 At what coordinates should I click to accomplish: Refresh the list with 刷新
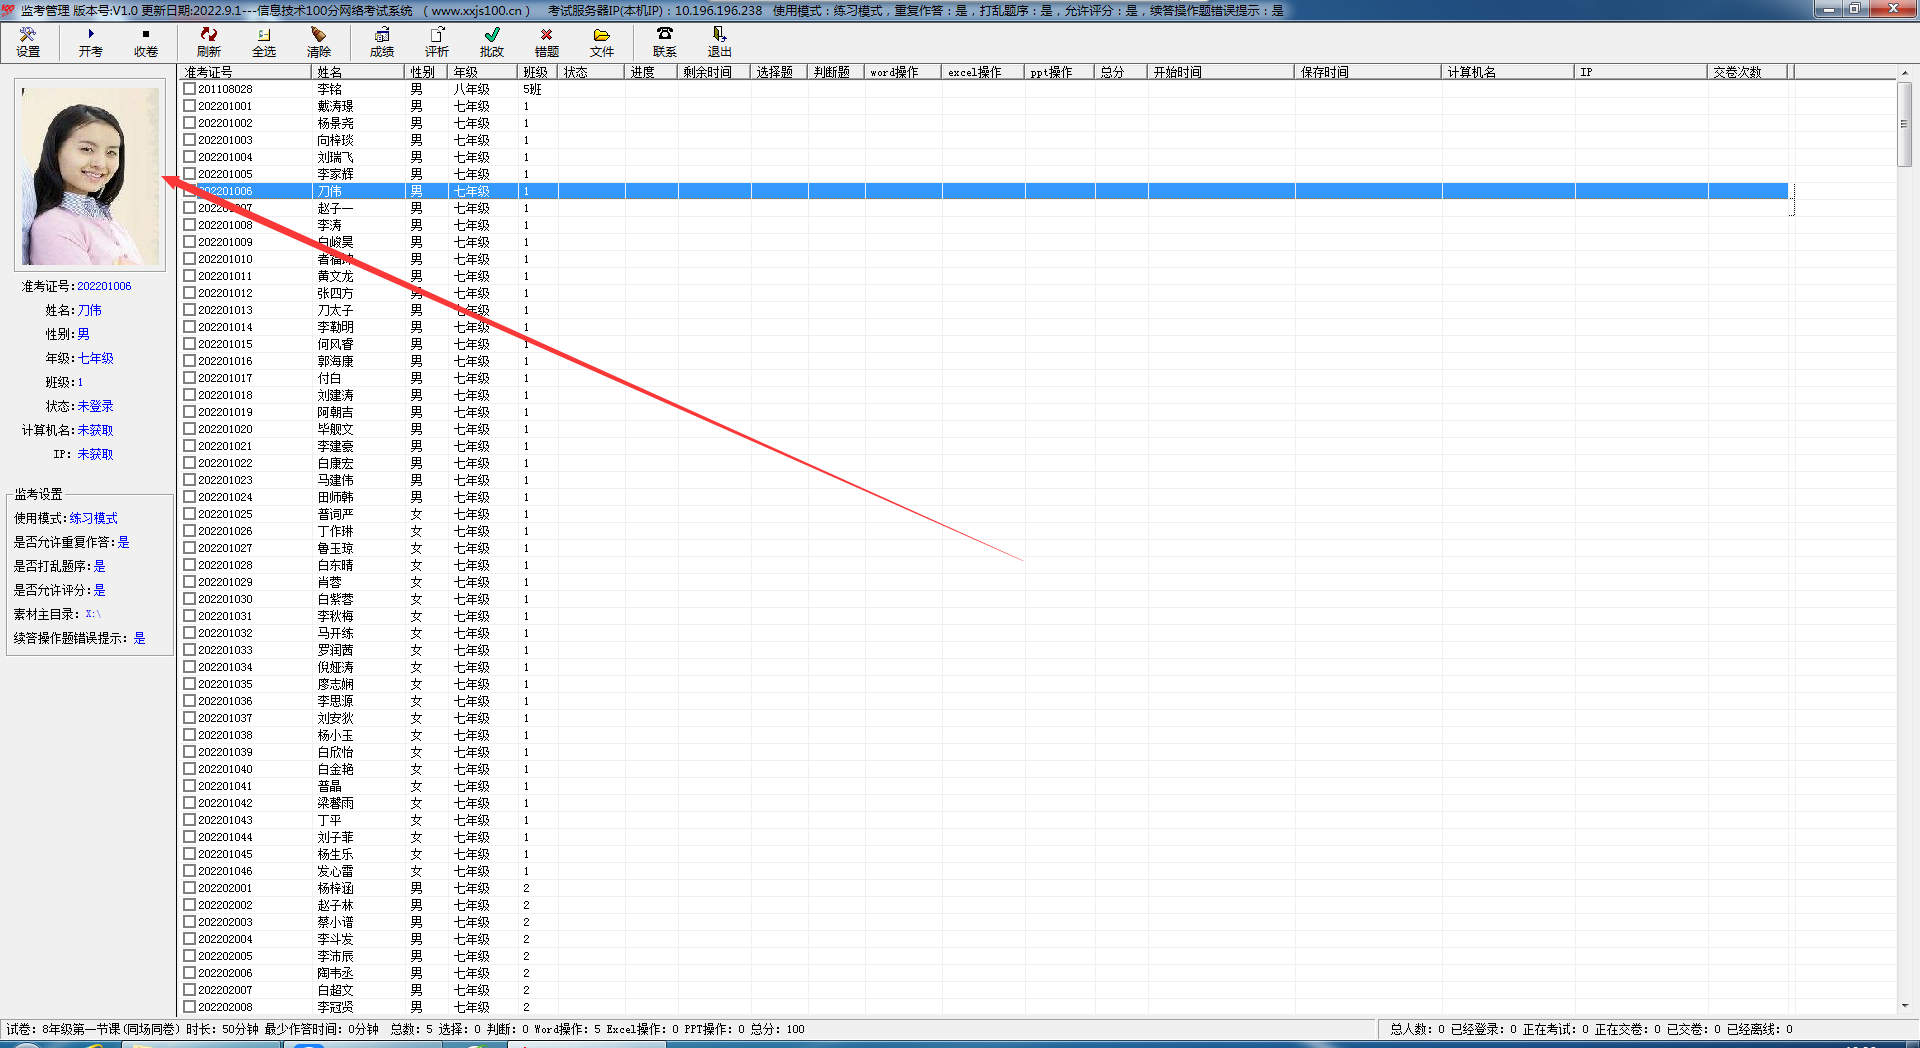(x=209, y=42)
